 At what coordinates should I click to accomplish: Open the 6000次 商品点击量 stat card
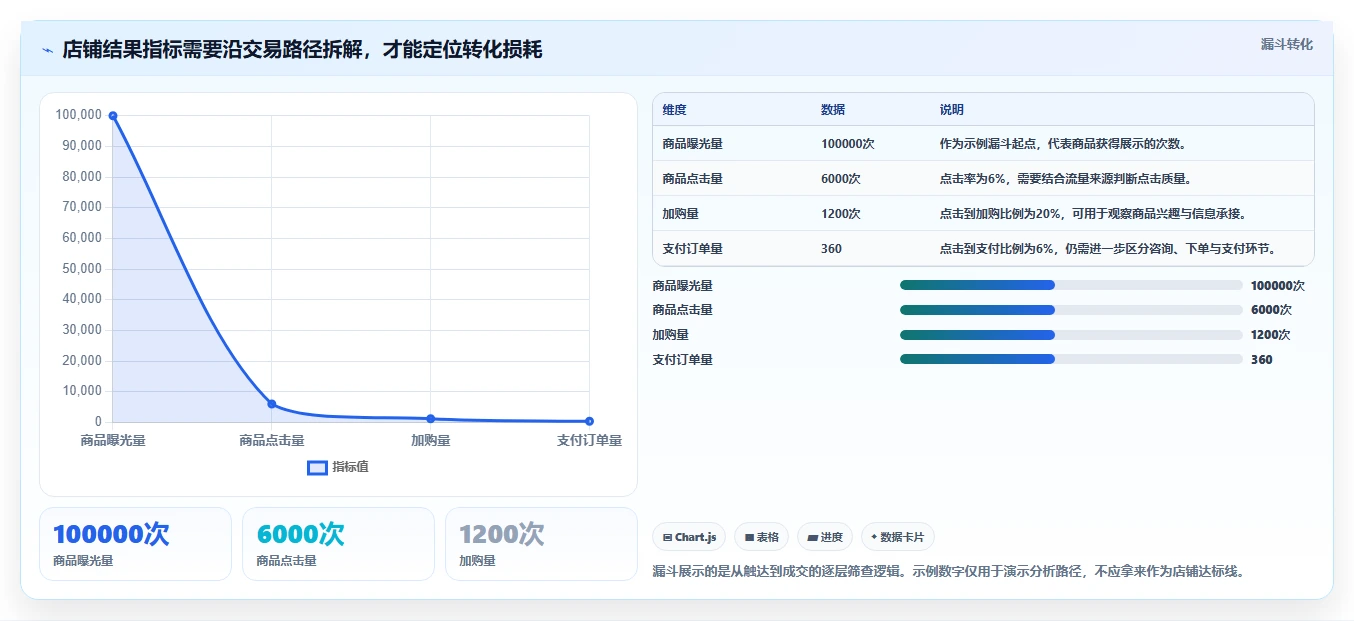(338, 544)
